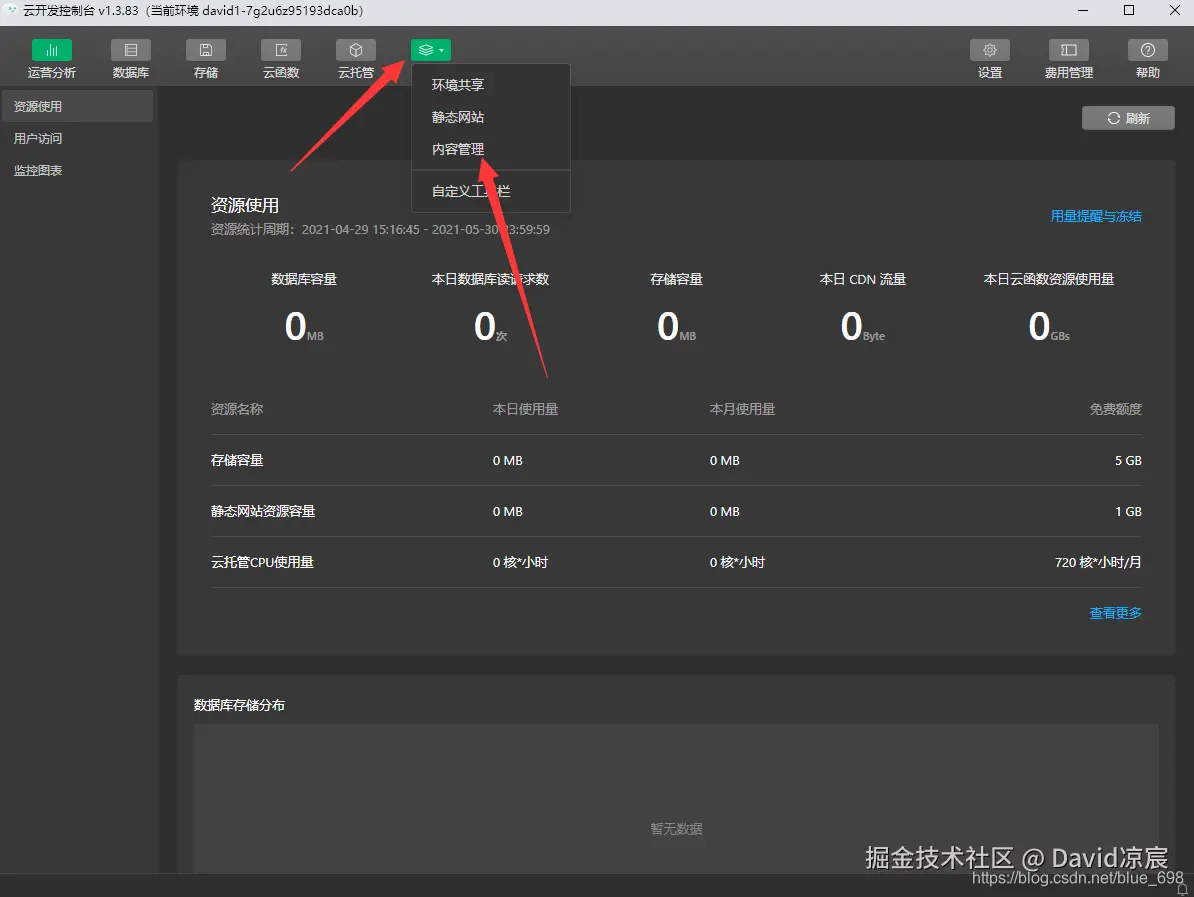The image size is (1194, 897).
Task: Open the 帮助 icon
Action: [x=1147, y=58]
